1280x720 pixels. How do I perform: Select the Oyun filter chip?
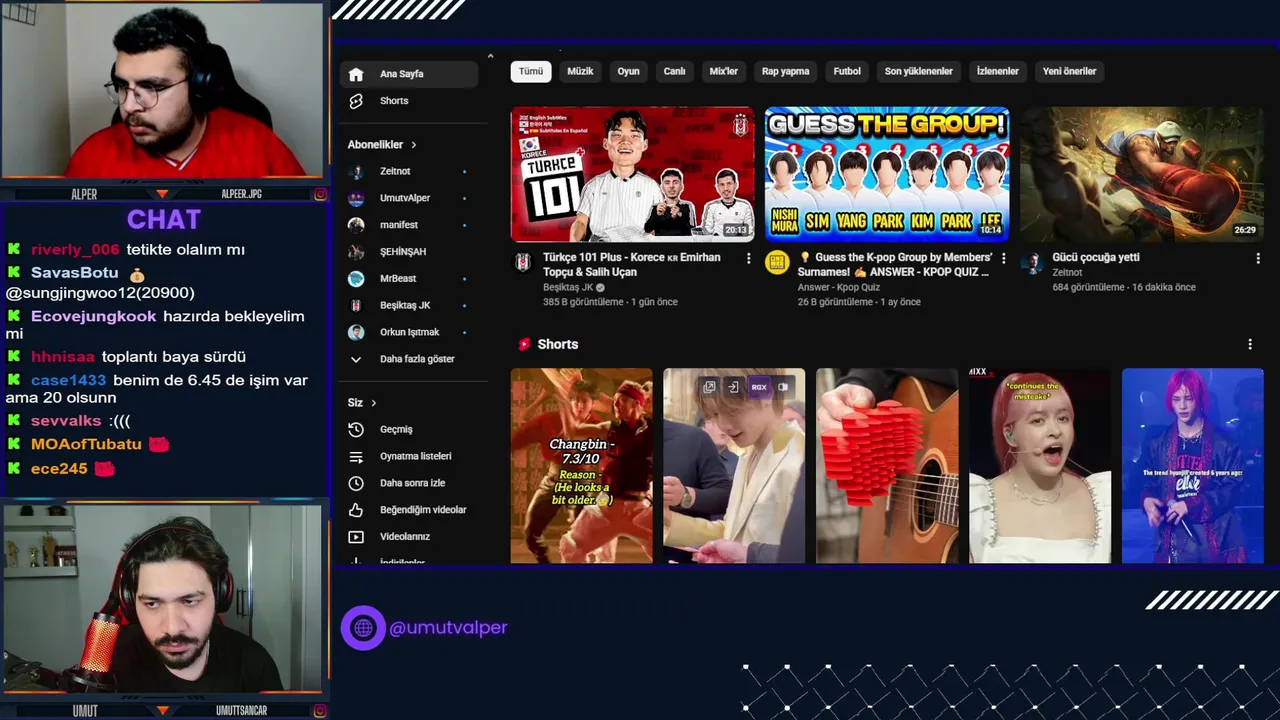[x=628, y=71]
